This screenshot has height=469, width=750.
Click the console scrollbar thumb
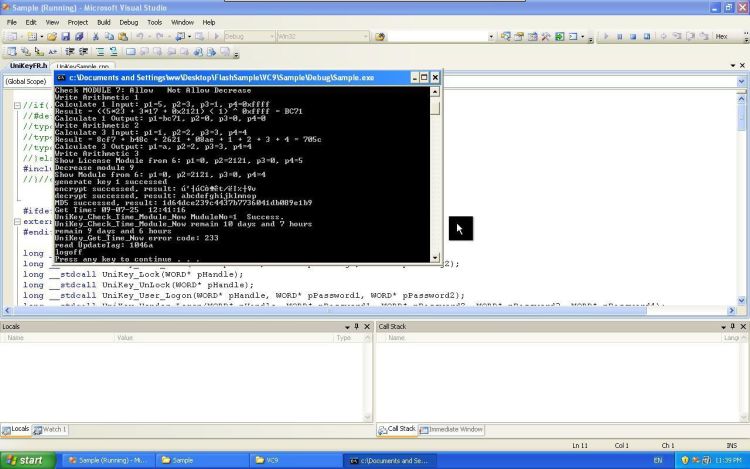click(435, 109)
